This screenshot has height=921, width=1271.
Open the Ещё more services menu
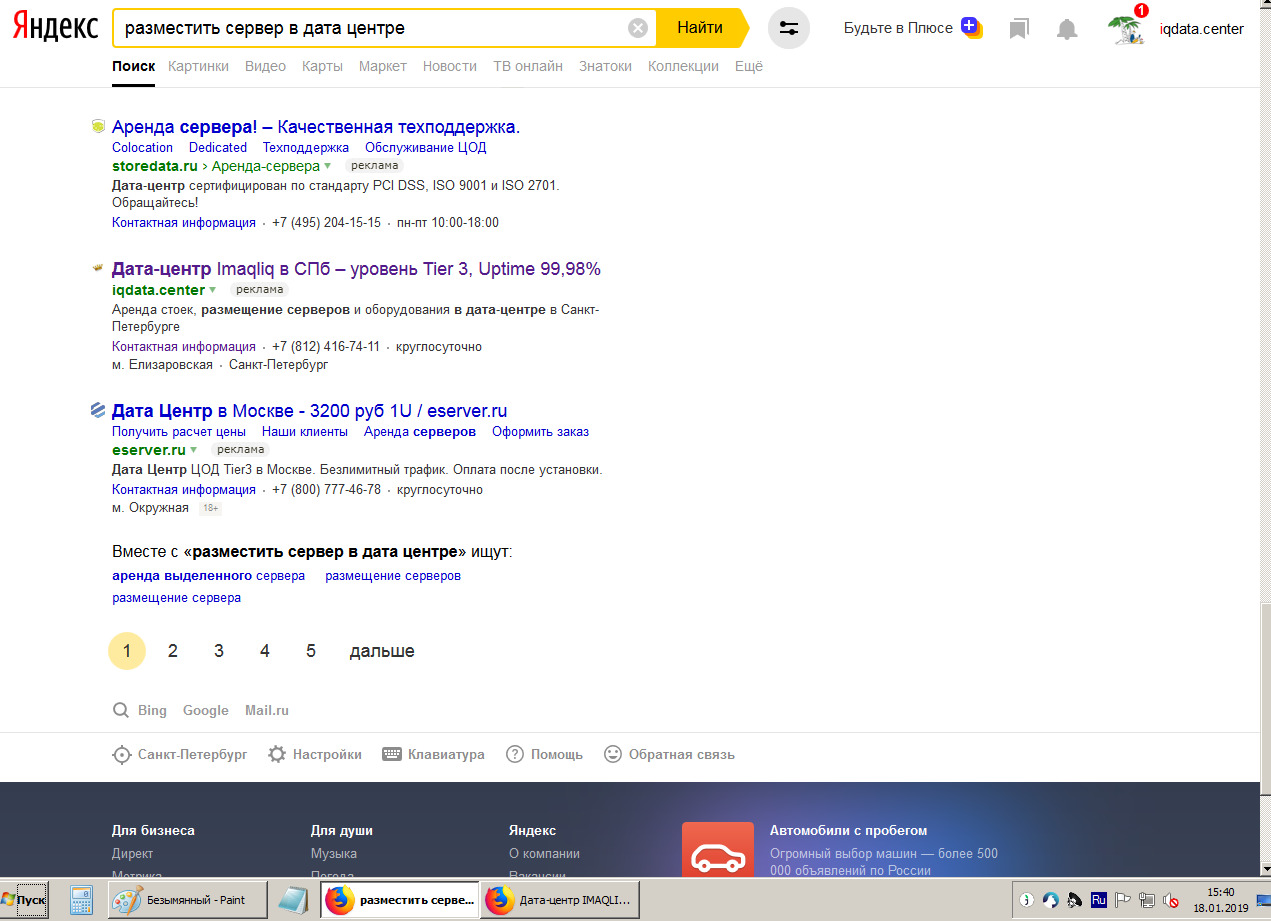coord(749,66)
